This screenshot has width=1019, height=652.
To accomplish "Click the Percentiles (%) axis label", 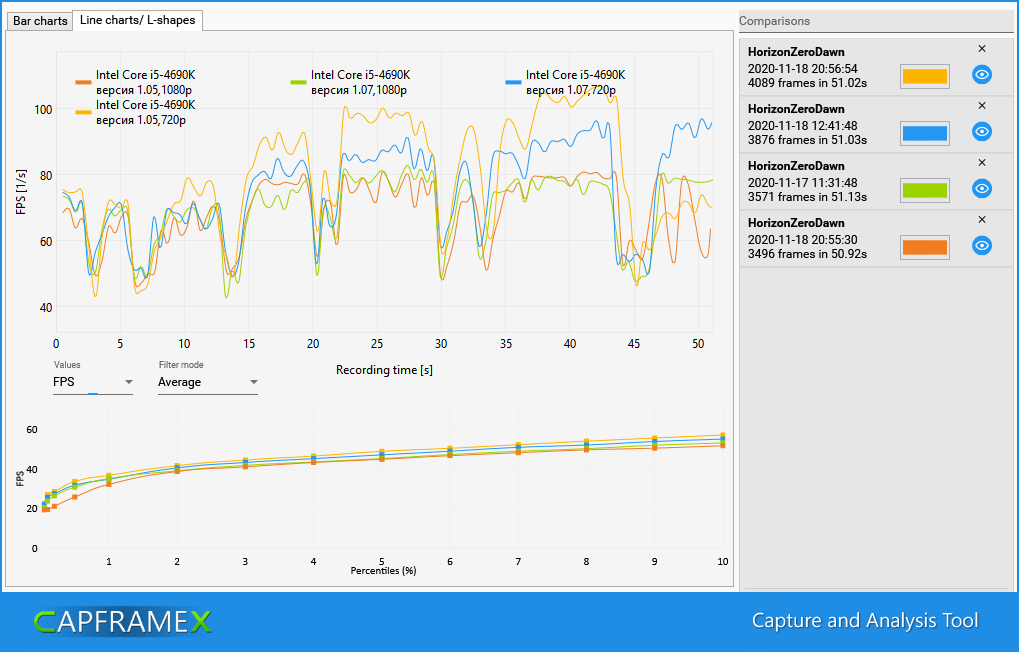I will point(383,571).
